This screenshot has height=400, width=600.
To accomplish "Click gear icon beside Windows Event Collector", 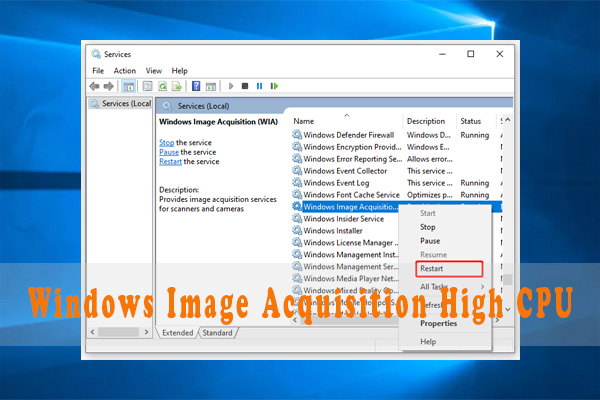I will (x=297, y=171).
